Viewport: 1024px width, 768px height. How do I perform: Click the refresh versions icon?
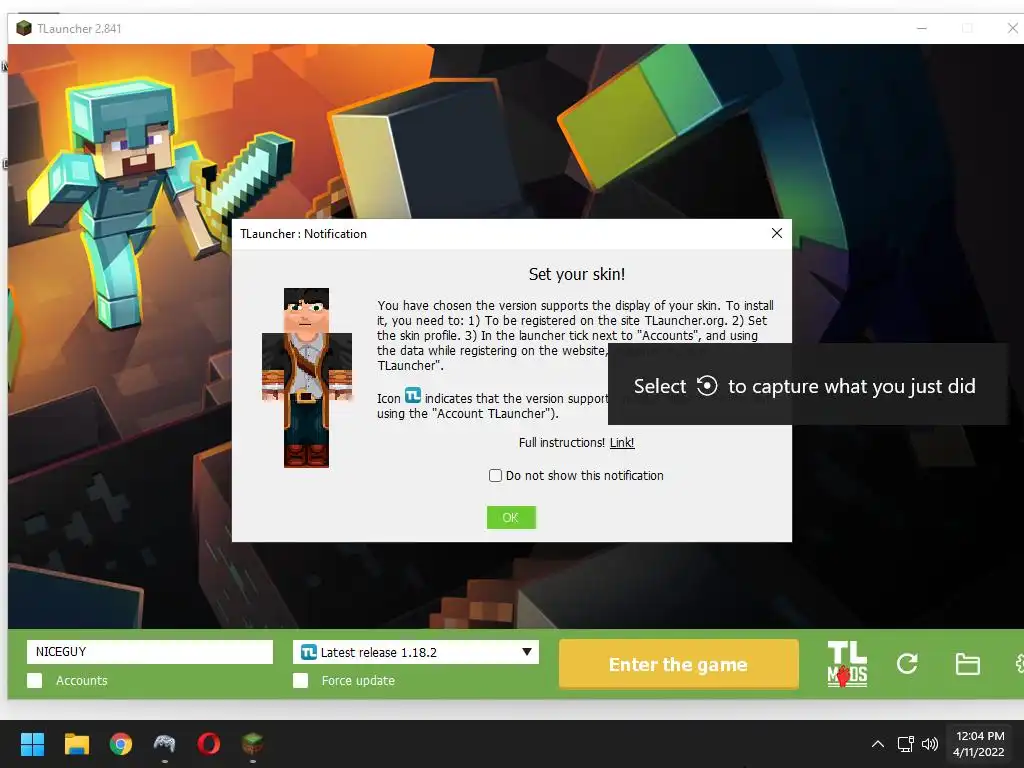[907, 664]
